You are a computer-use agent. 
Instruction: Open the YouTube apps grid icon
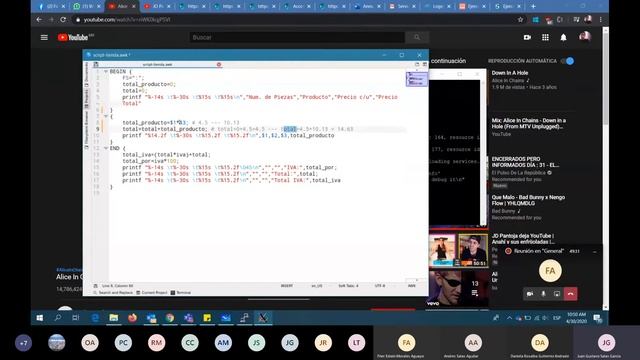[545, 38]
